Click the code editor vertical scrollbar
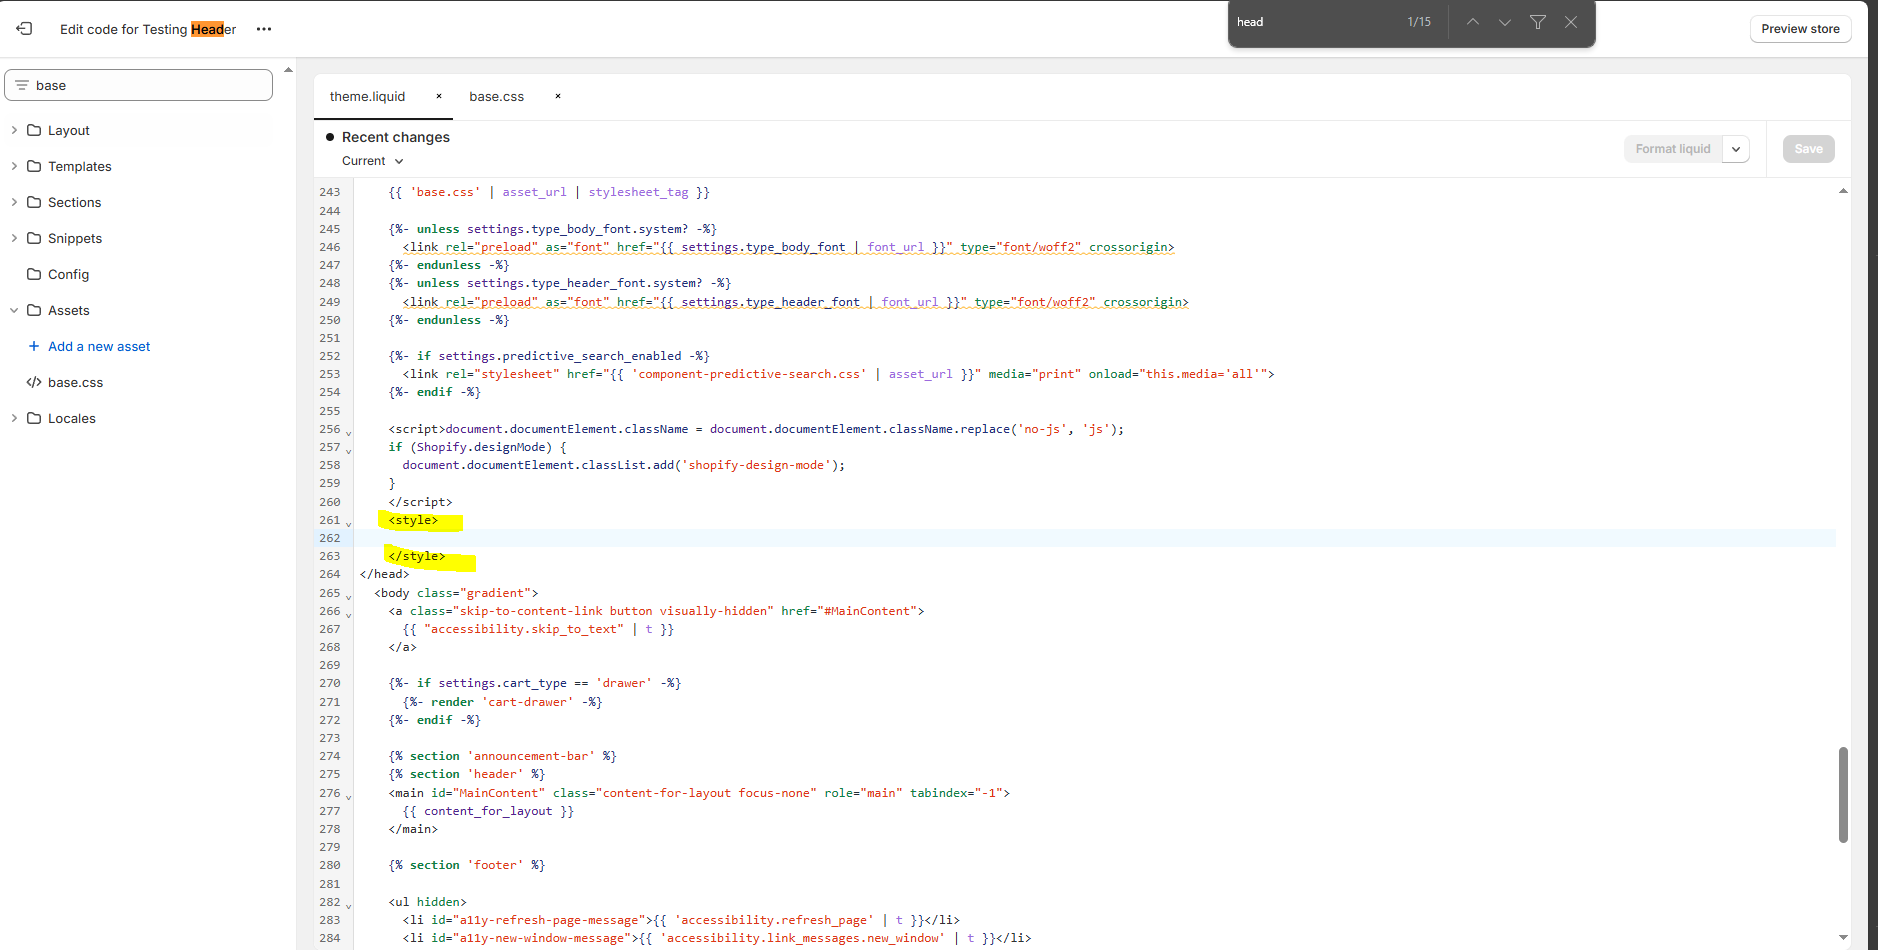 click(x=1842, y=794)
